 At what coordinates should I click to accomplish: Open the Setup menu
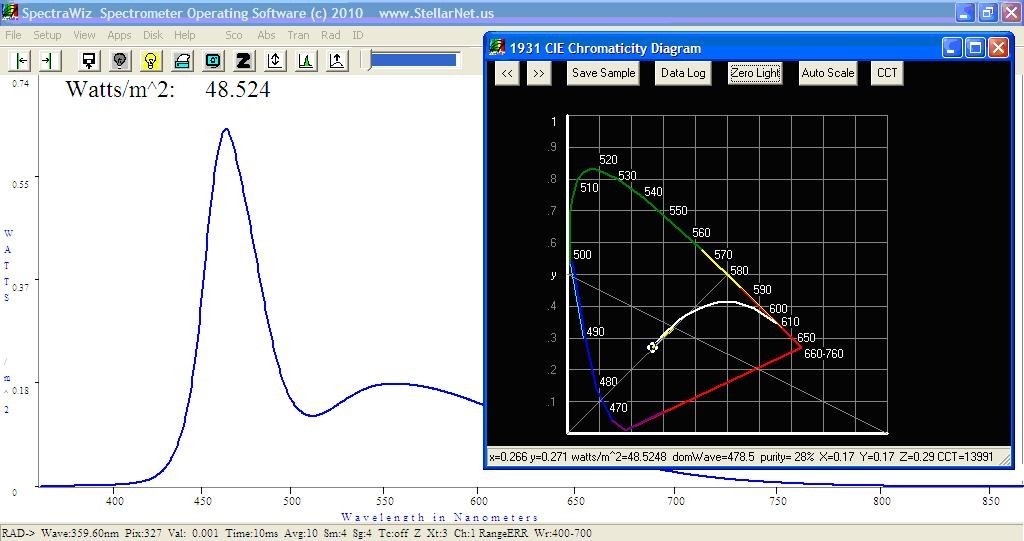point(47,35)
